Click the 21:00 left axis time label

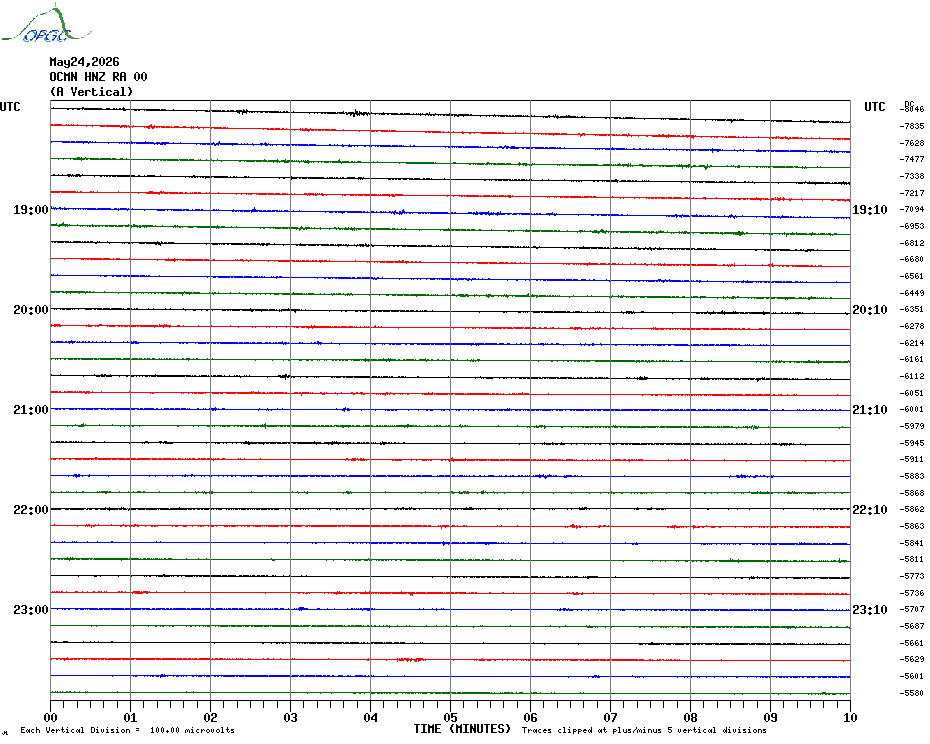(31, 410)
